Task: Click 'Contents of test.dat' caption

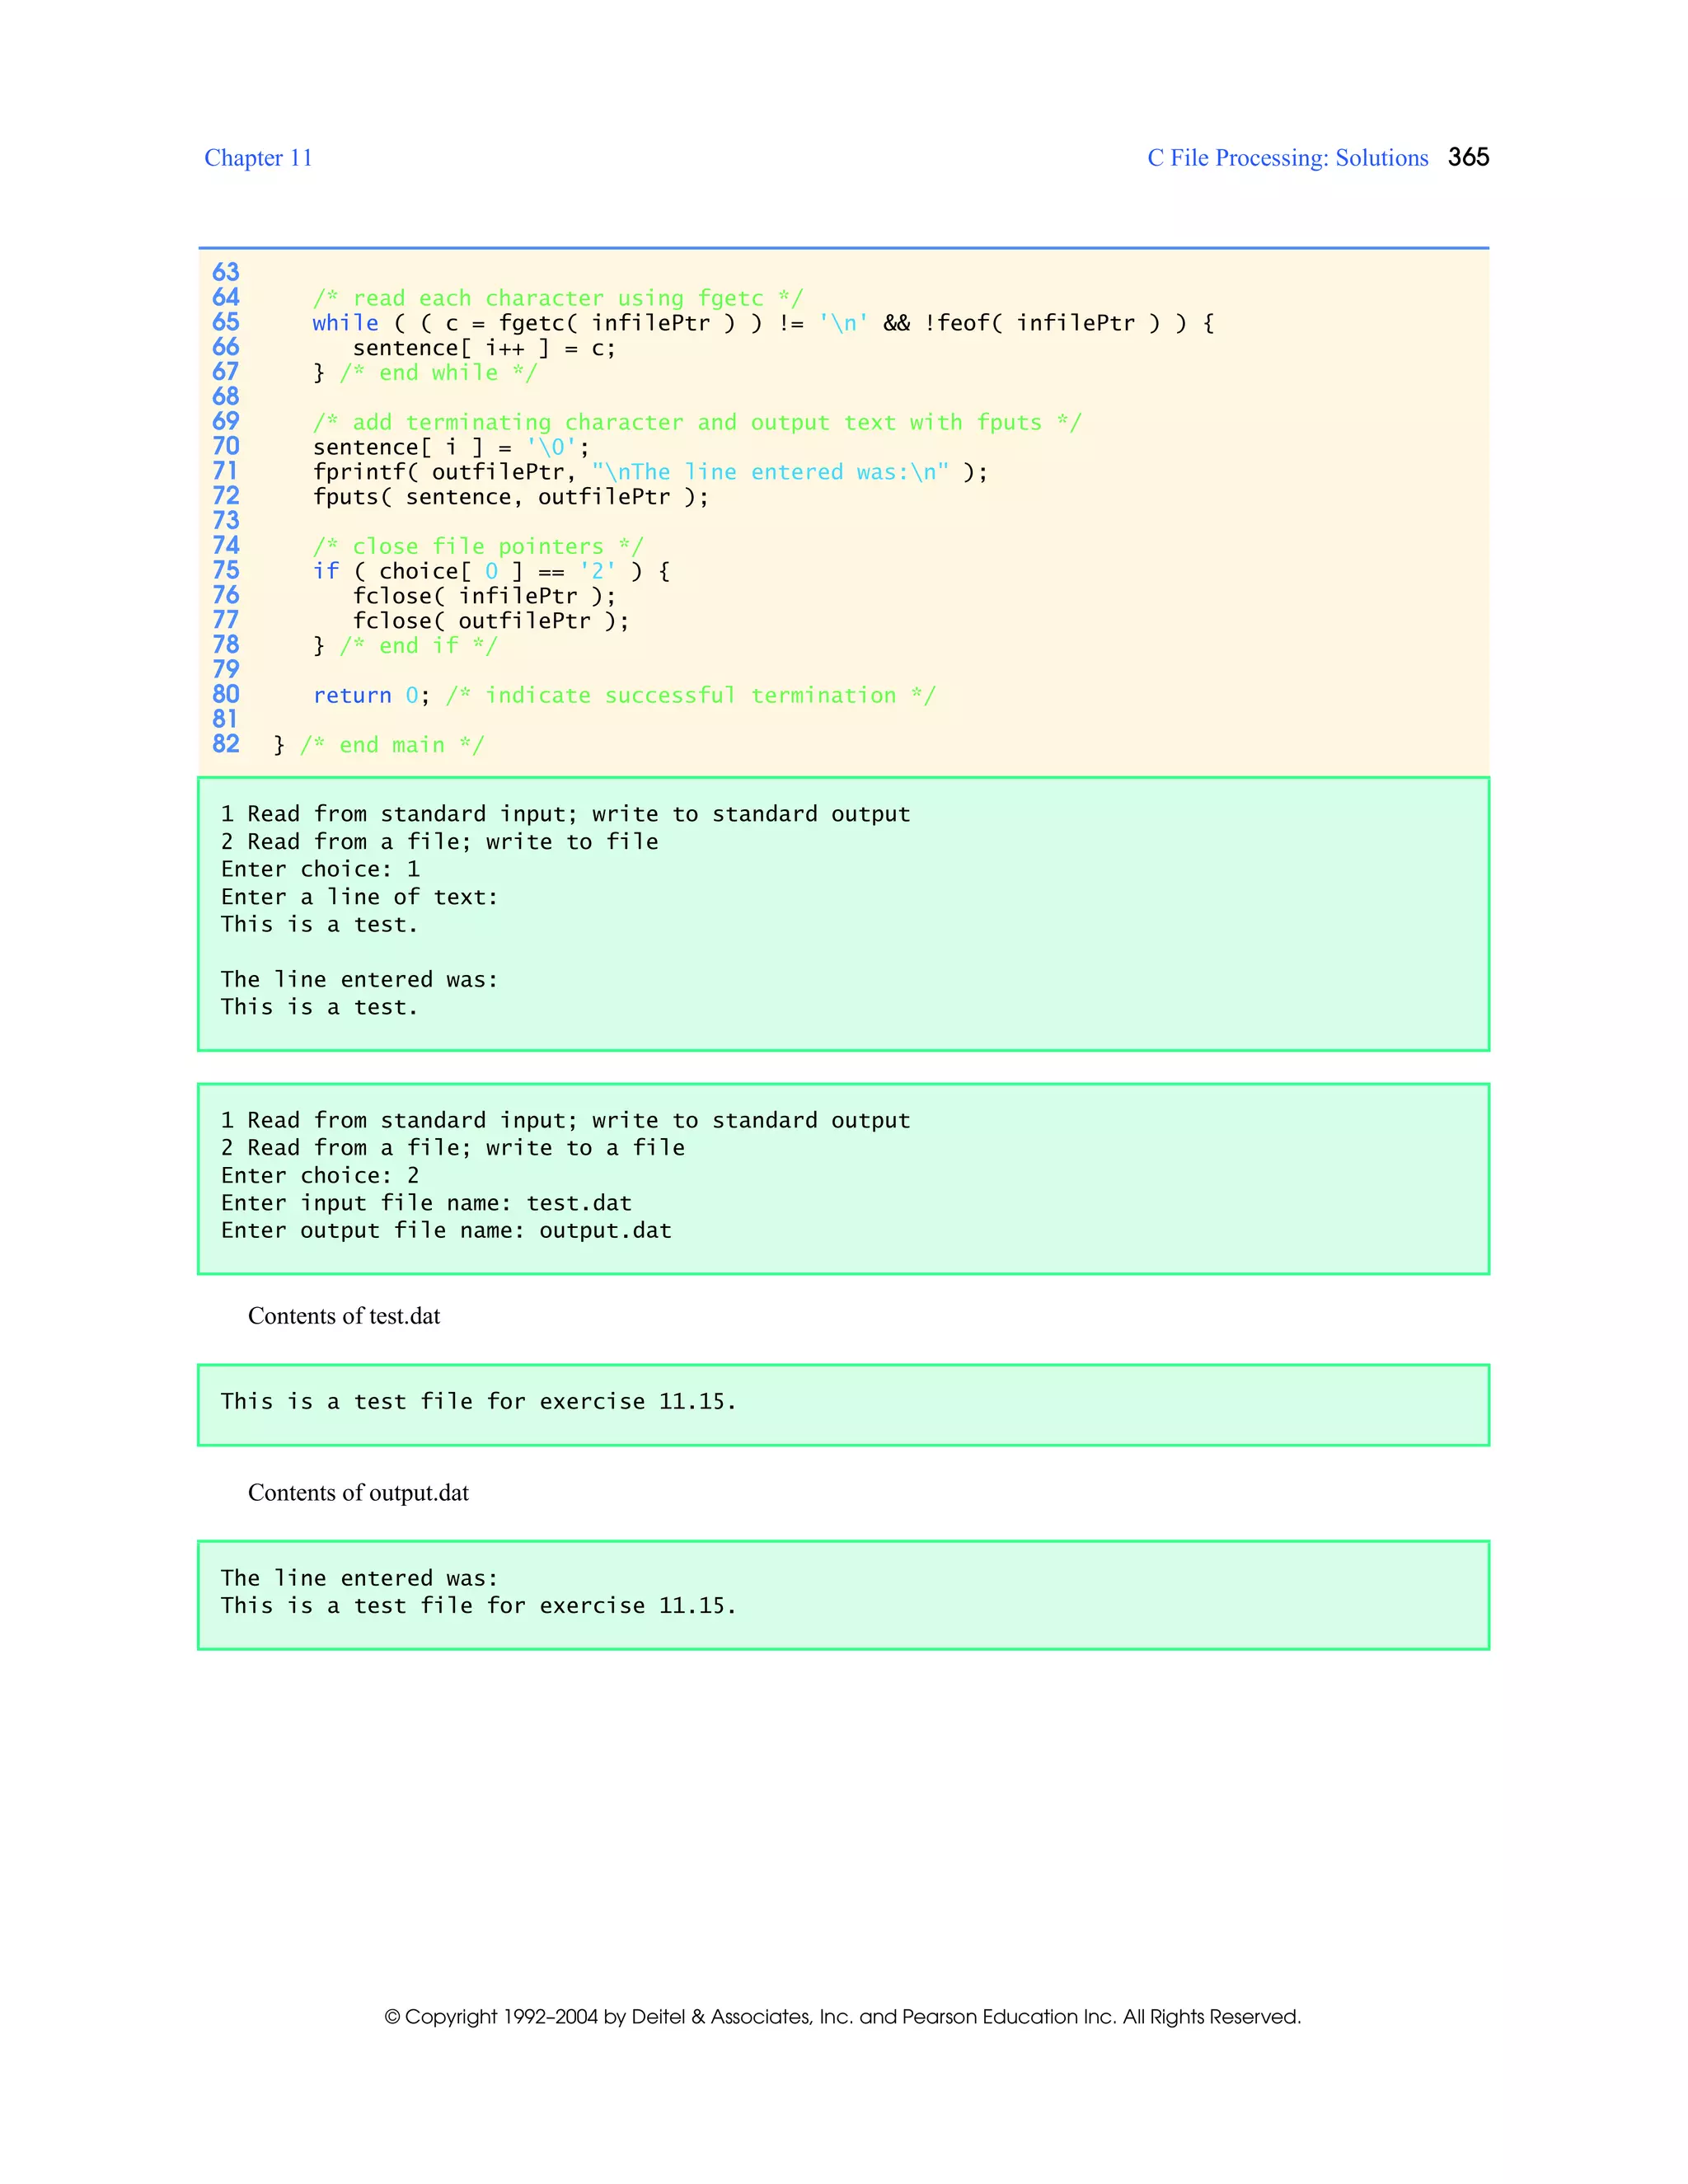Action: pos(344,1316)
